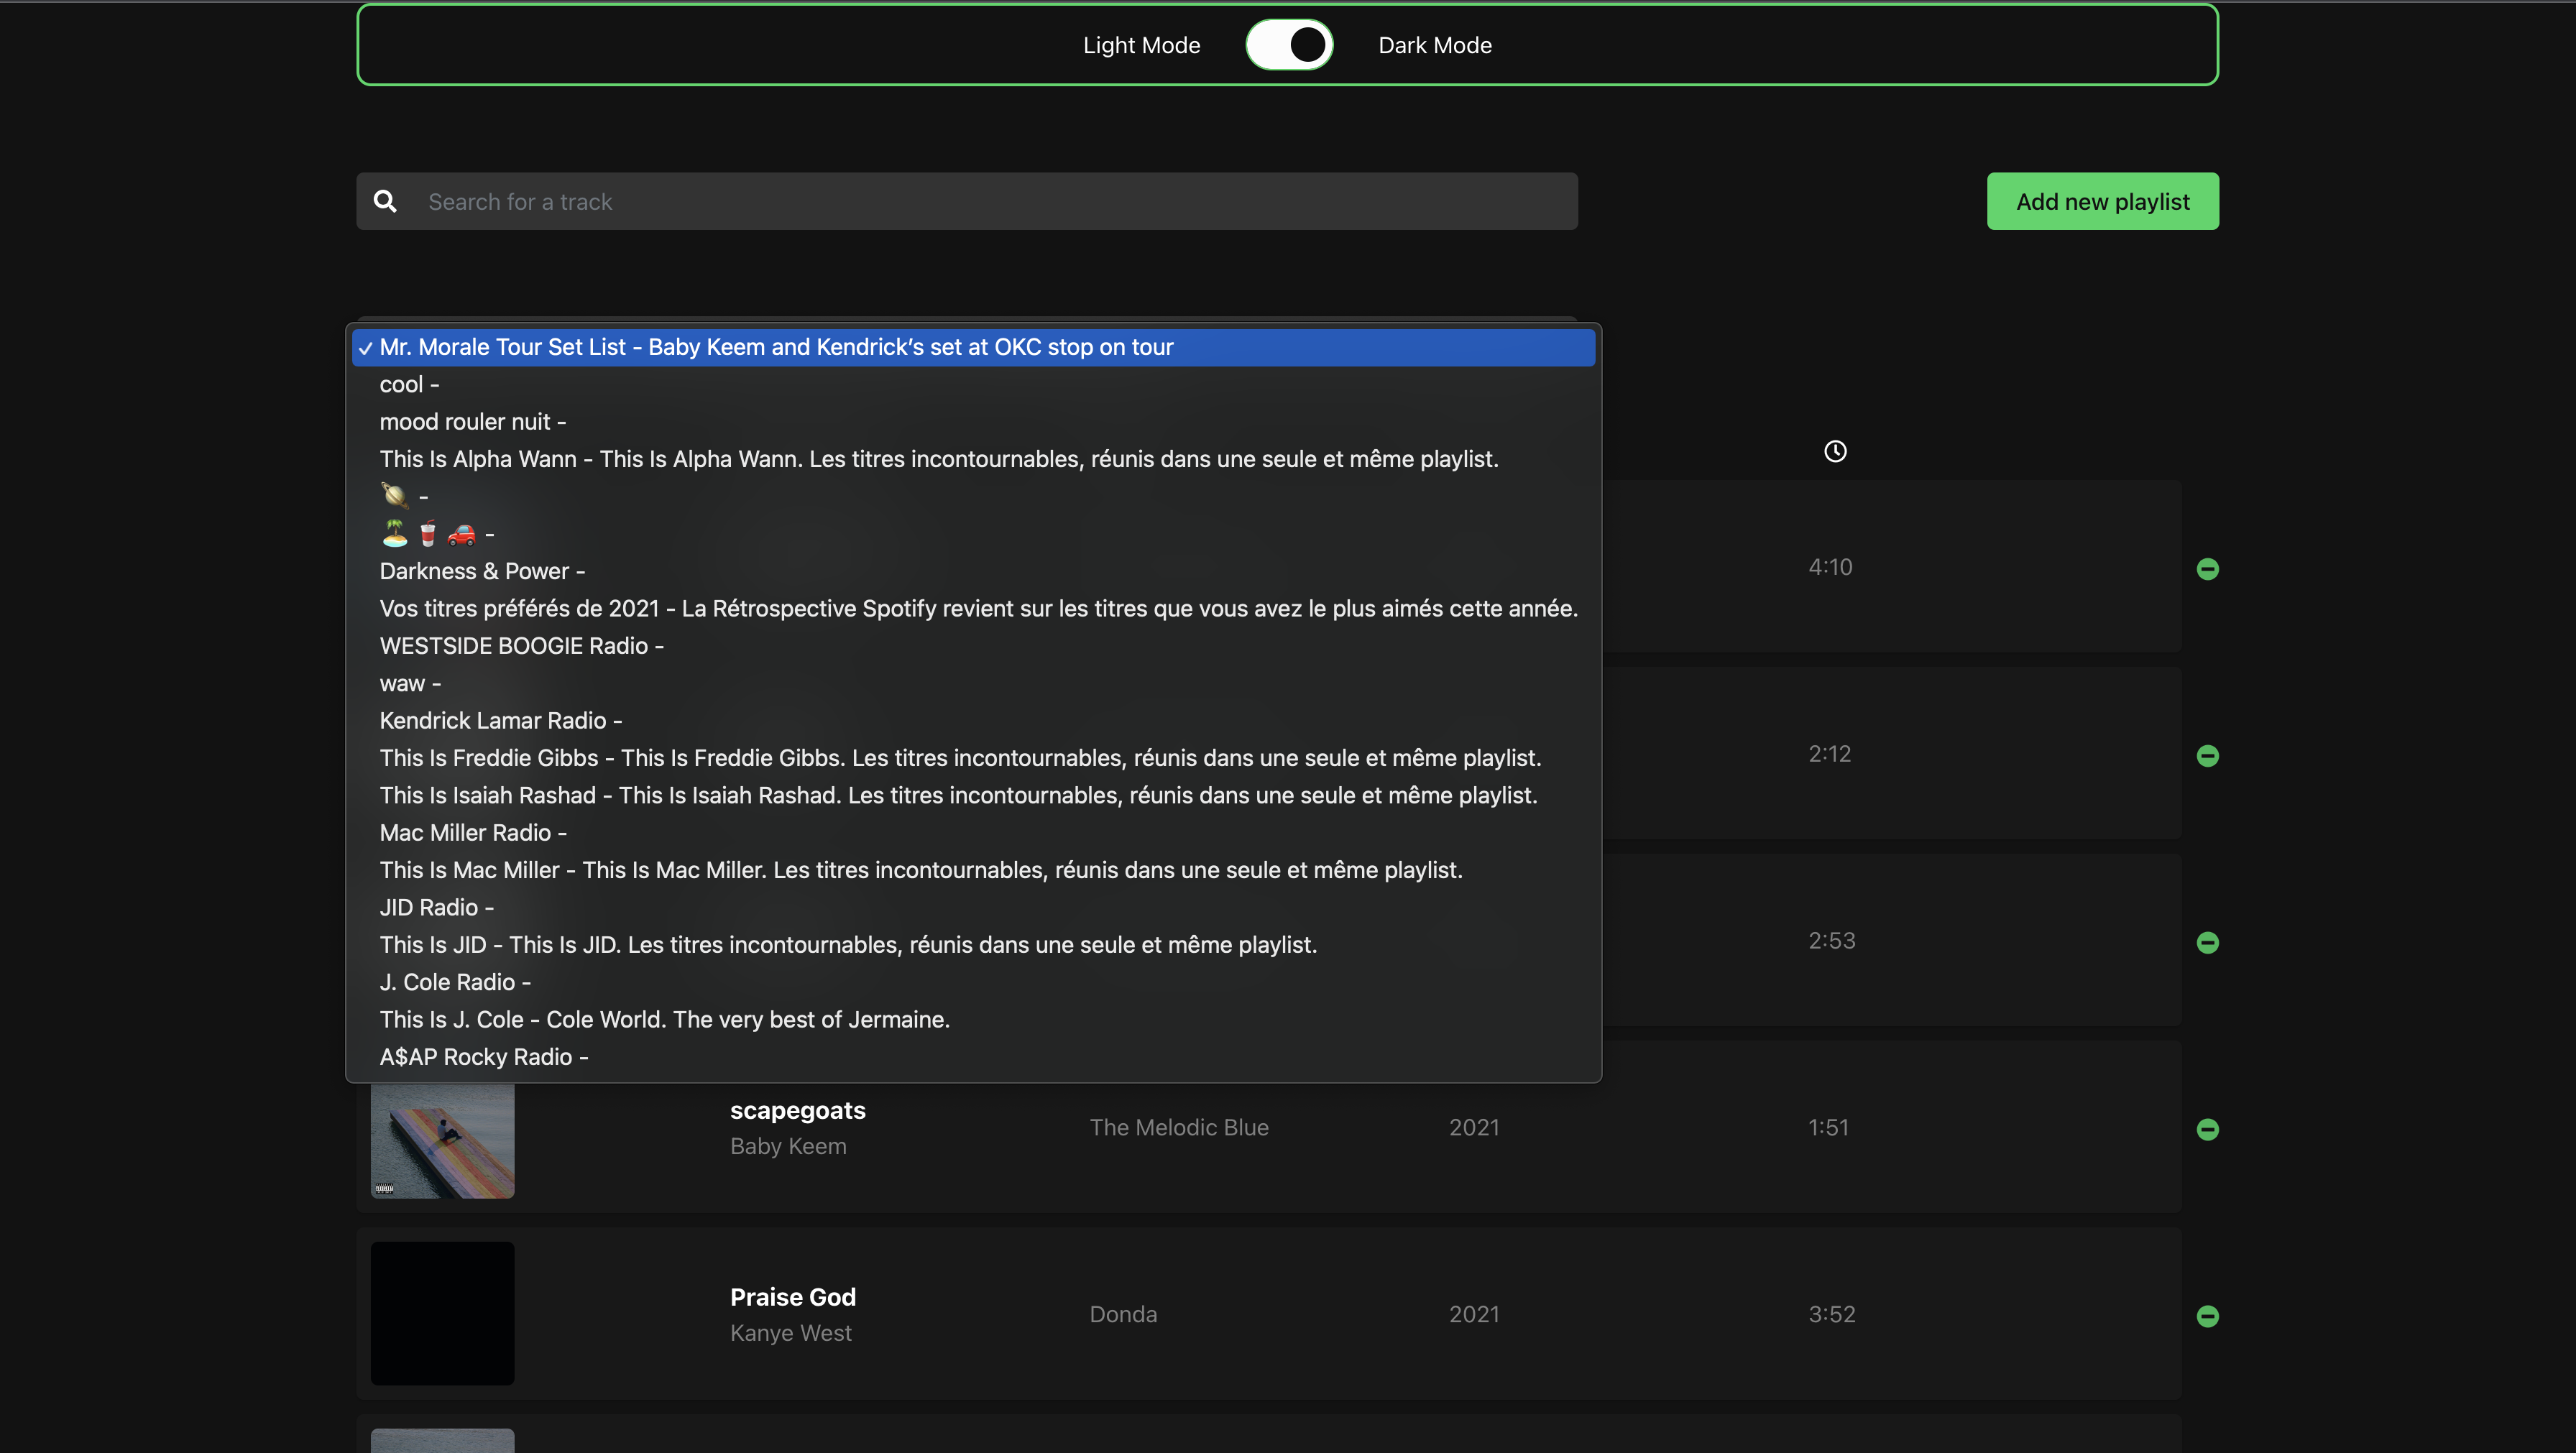2576x1453 pixels.
Task: Remove the 2:12 track with minus icon
Action: [2207, 756]
